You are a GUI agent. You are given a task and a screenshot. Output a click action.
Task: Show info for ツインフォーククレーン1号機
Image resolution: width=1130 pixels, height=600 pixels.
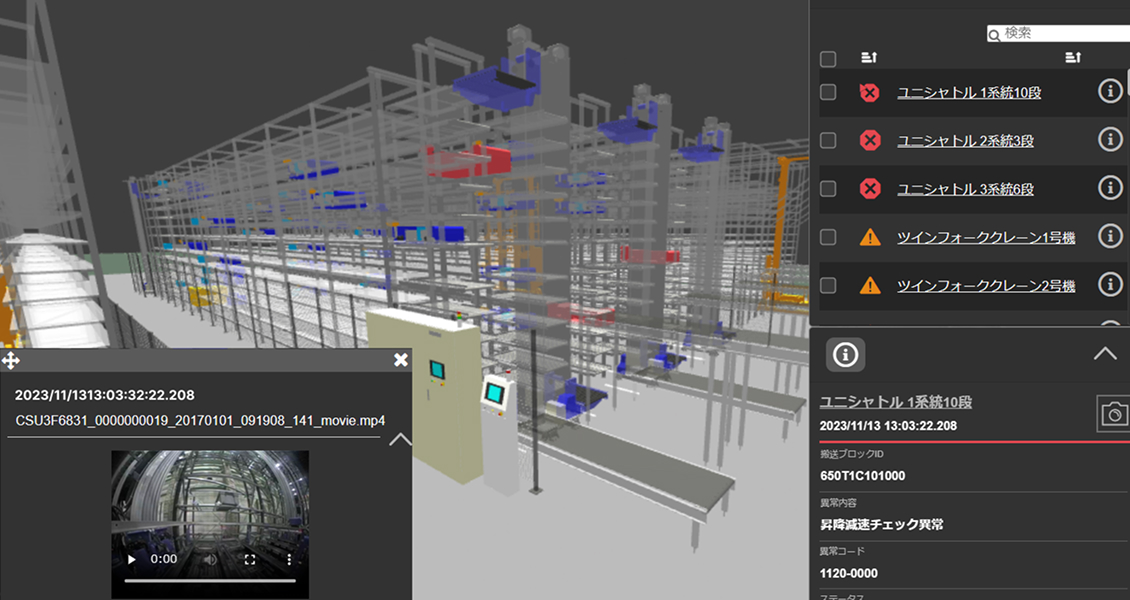click(x=1110, y=236)
